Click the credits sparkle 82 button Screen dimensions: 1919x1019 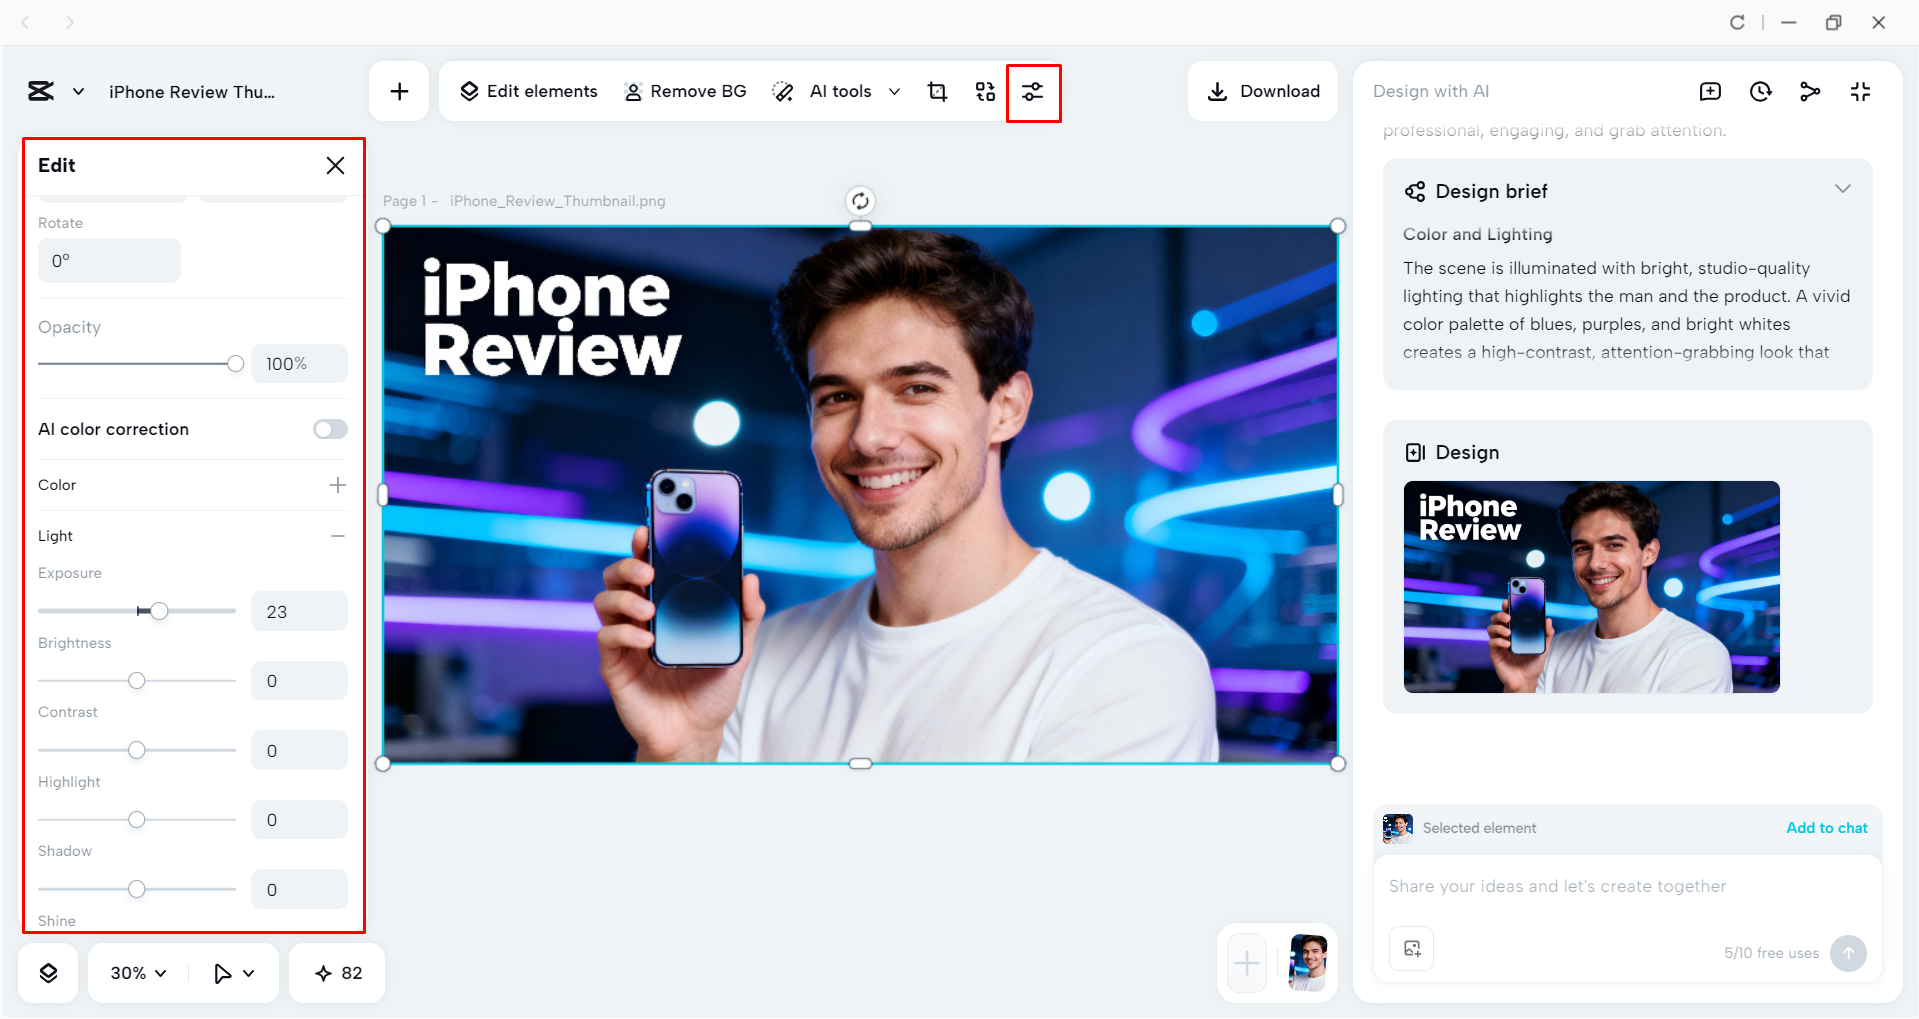coord(338,973)
